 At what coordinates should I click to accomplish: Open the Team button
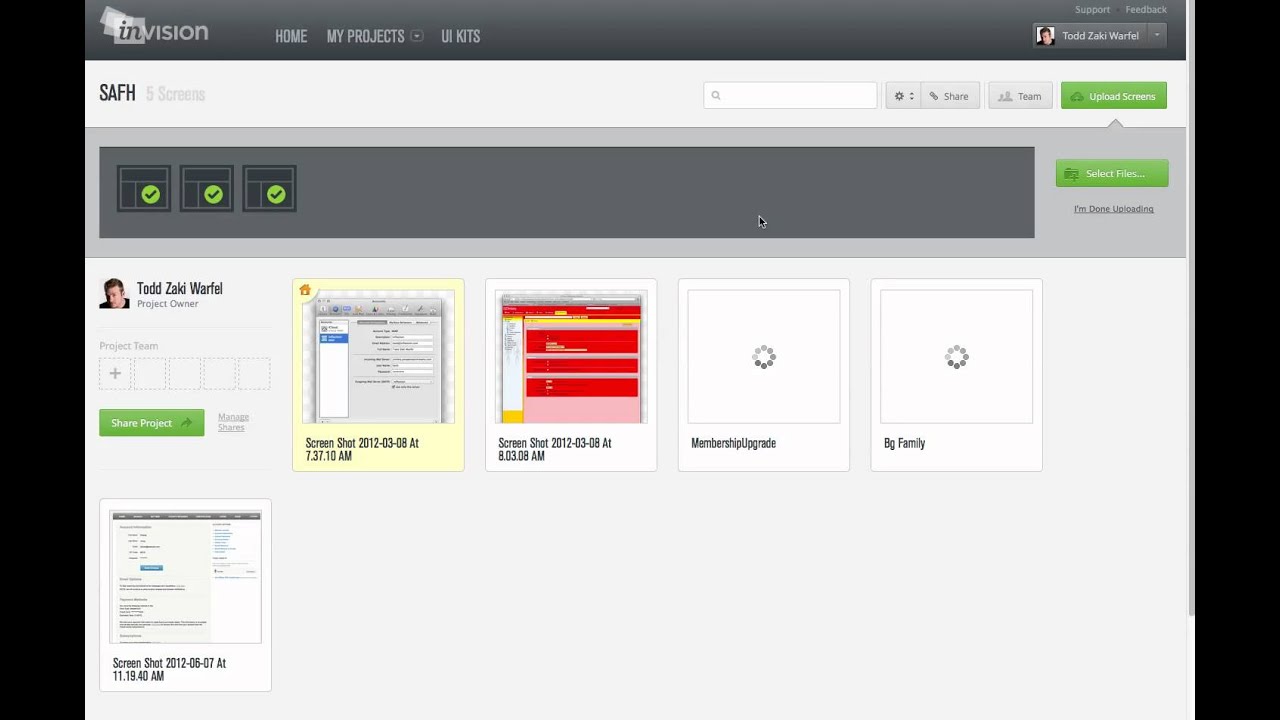click(1020, 96)
